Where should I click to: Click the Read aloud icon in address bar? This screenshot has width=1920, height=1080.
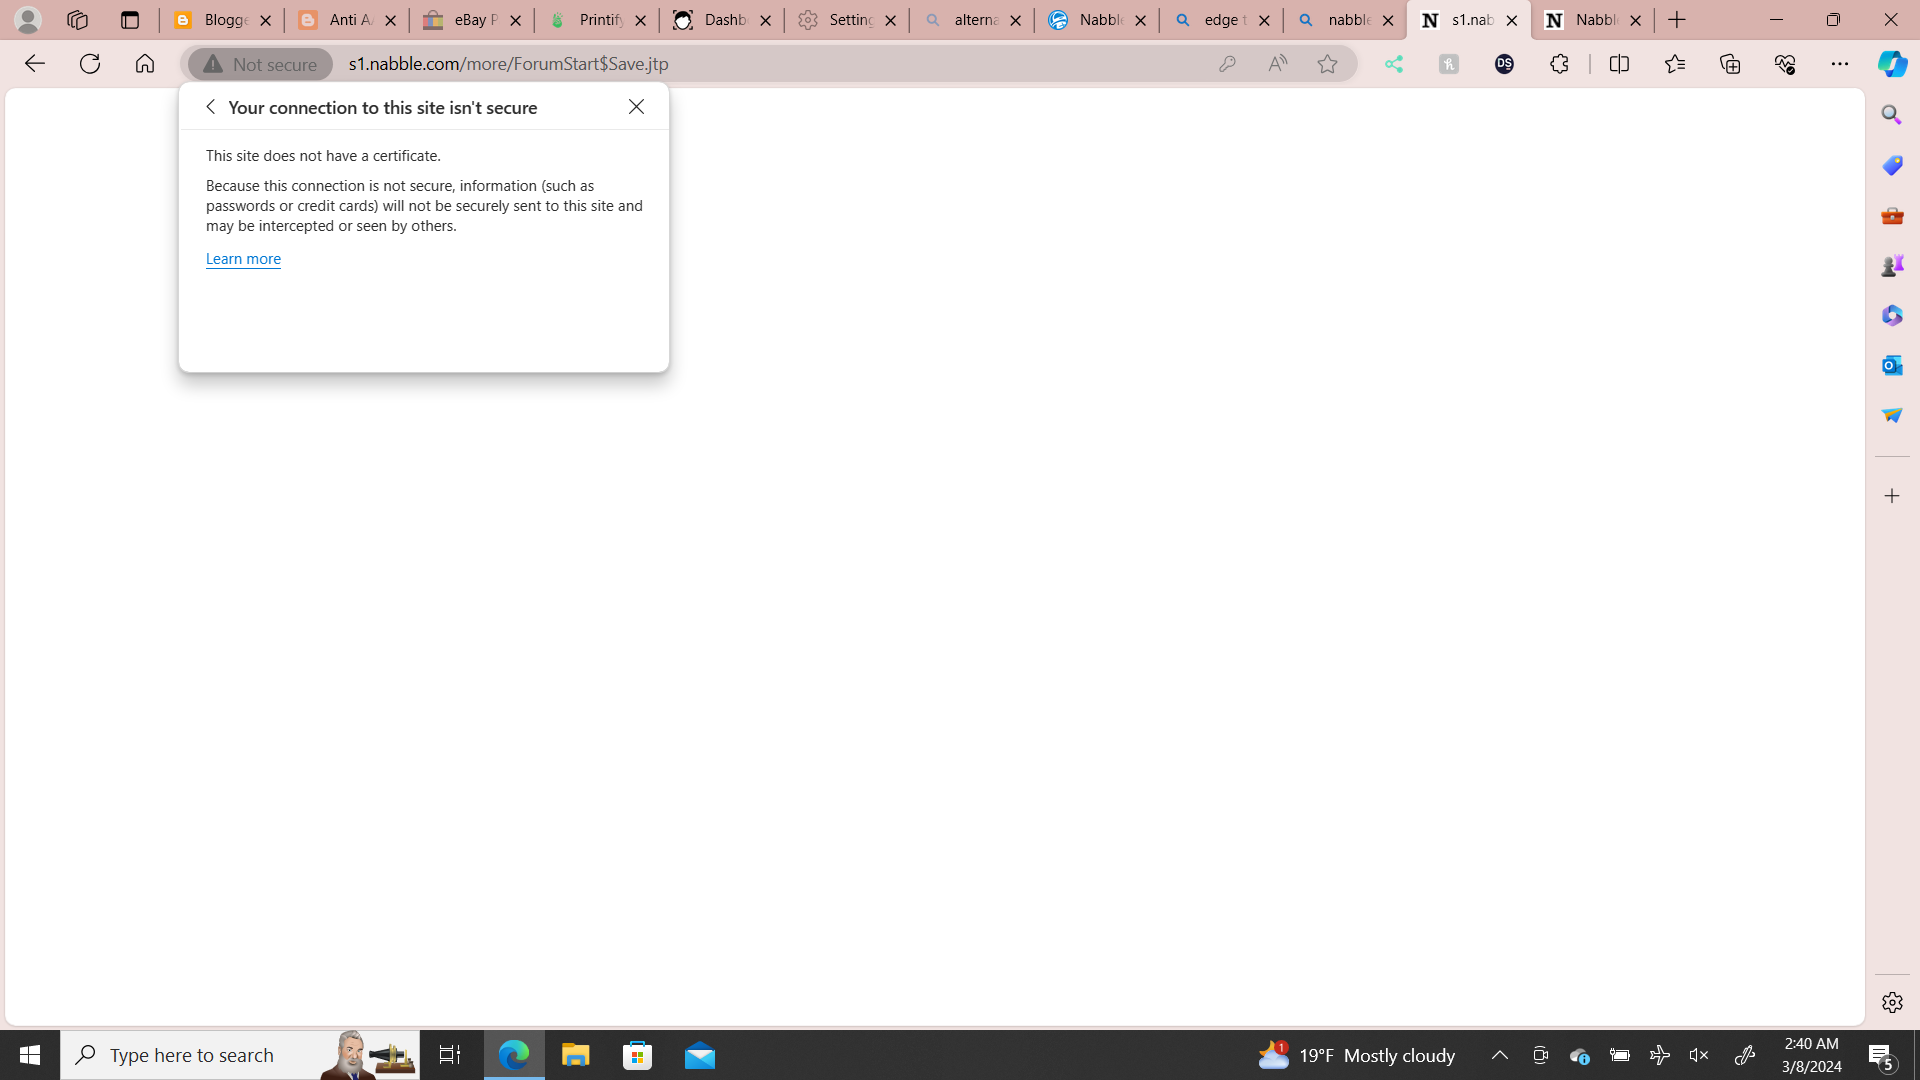point(1277,64)
